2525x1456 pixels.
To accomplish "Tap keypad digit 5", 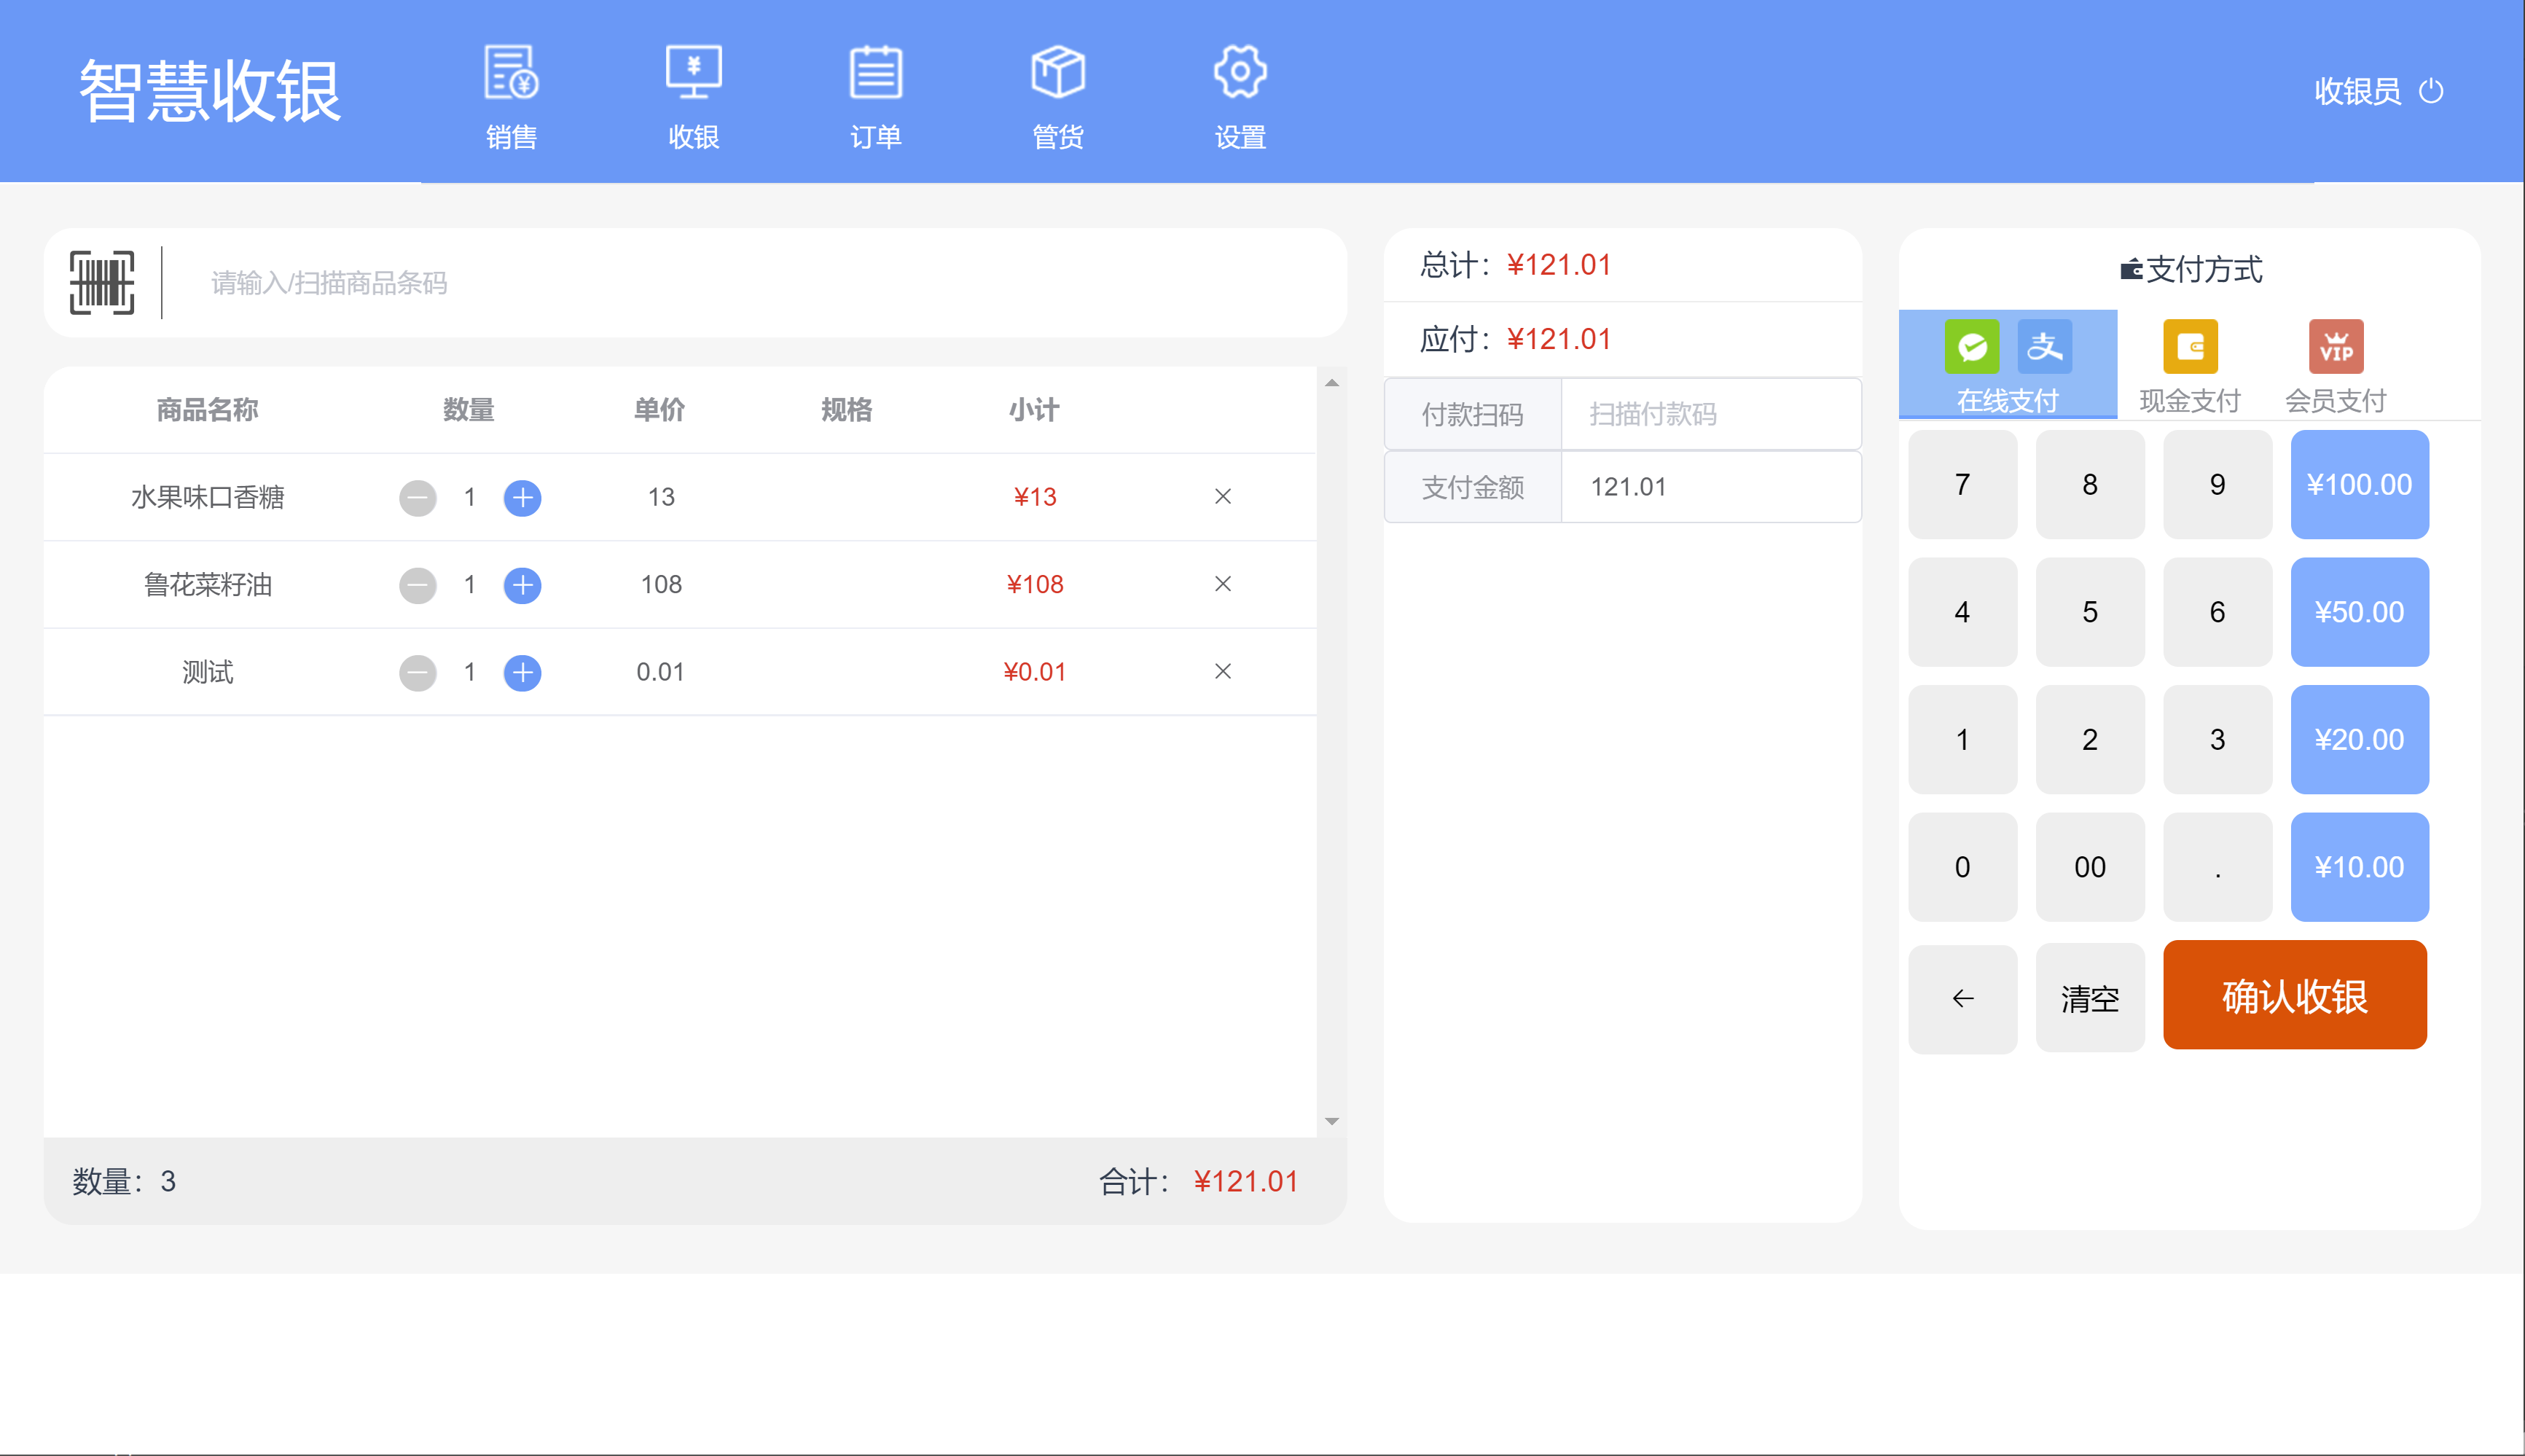I will (2090, 612).
